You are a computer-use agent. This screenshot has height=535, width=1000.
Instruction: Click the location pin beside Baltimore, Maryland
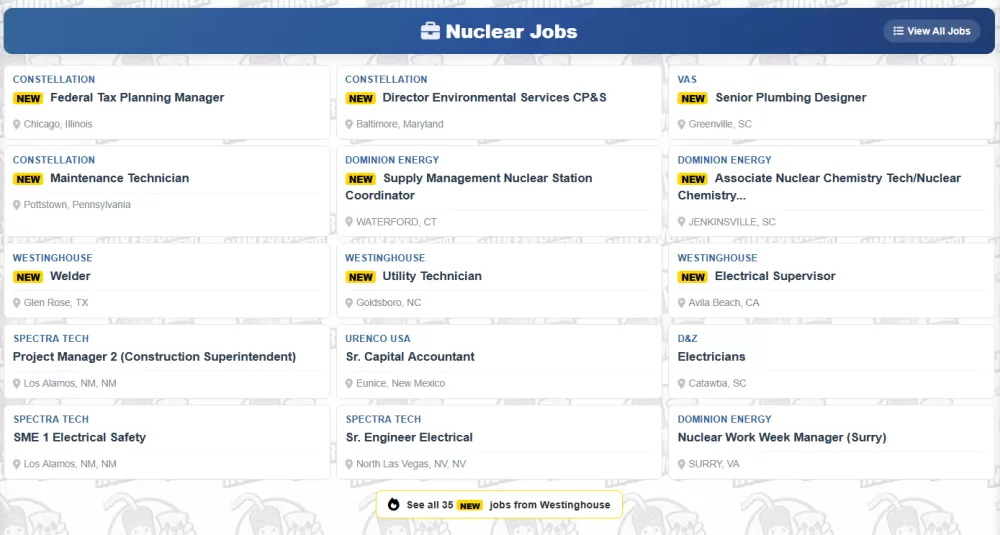tap(349, 124)
